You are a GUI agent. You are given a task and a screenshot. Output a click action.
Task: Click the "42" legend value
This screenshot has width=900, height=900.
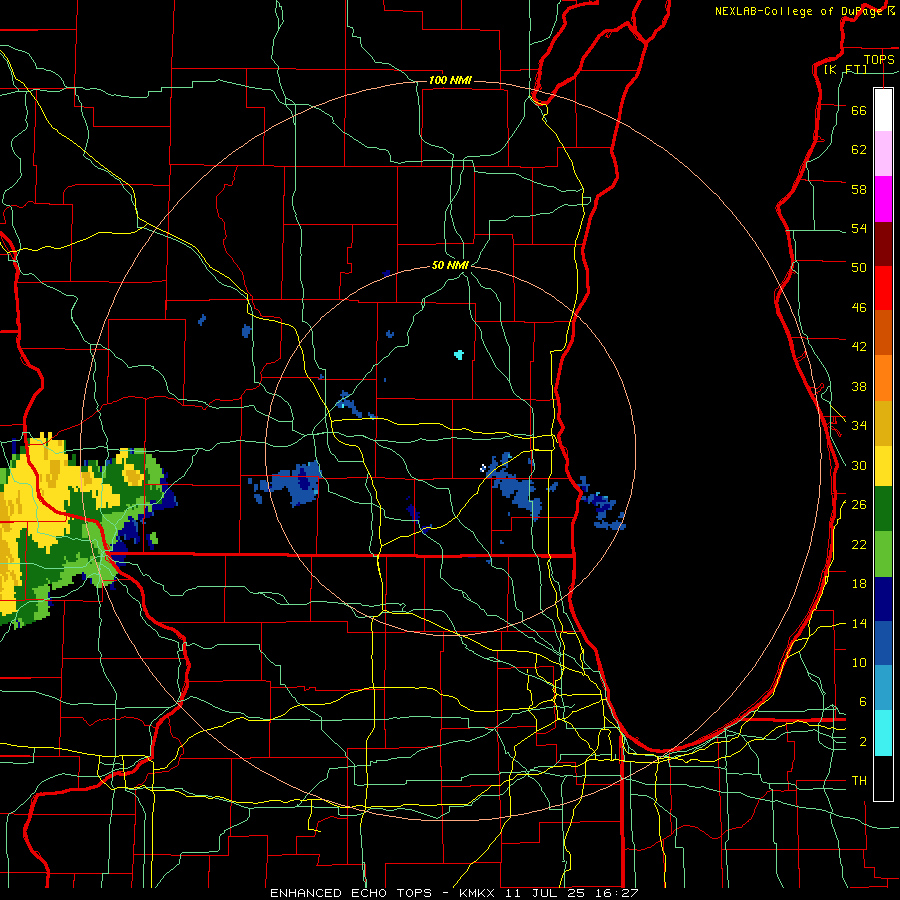click(859, 346)
